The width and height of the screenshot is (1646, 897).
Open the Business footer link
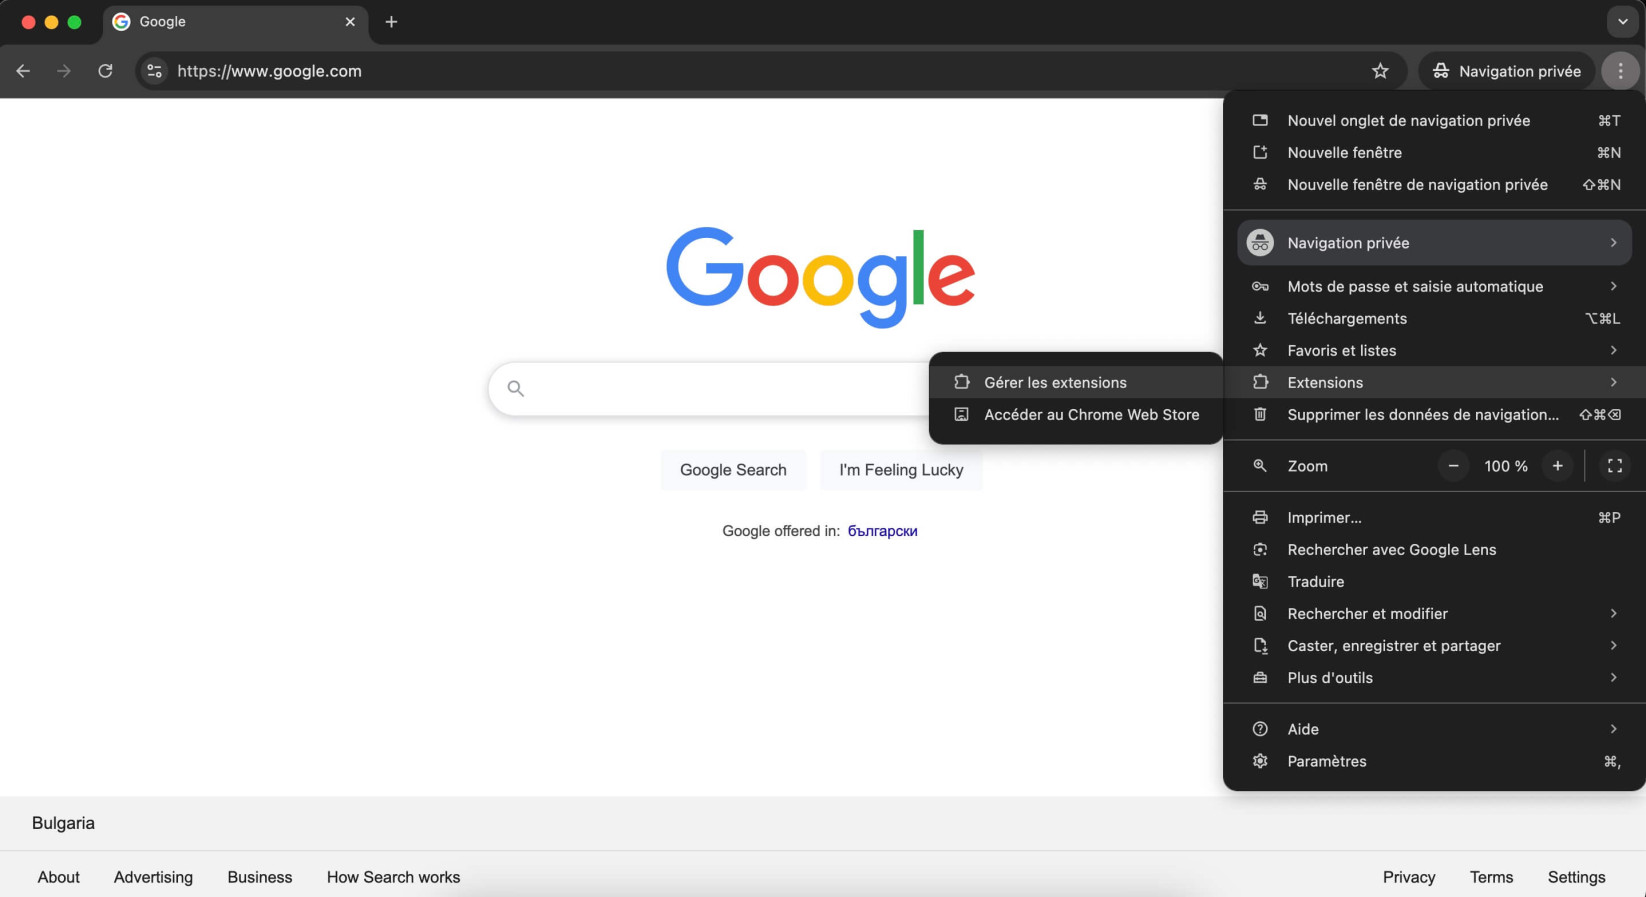260,877
